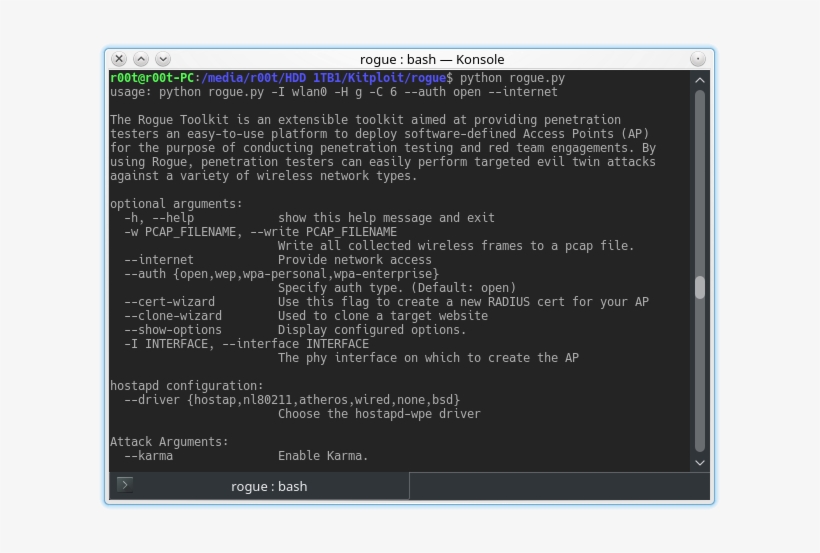Click the '--internet' option text
Image resolution: width=820 pixels, height=553 pixels.
click(159, 260)
